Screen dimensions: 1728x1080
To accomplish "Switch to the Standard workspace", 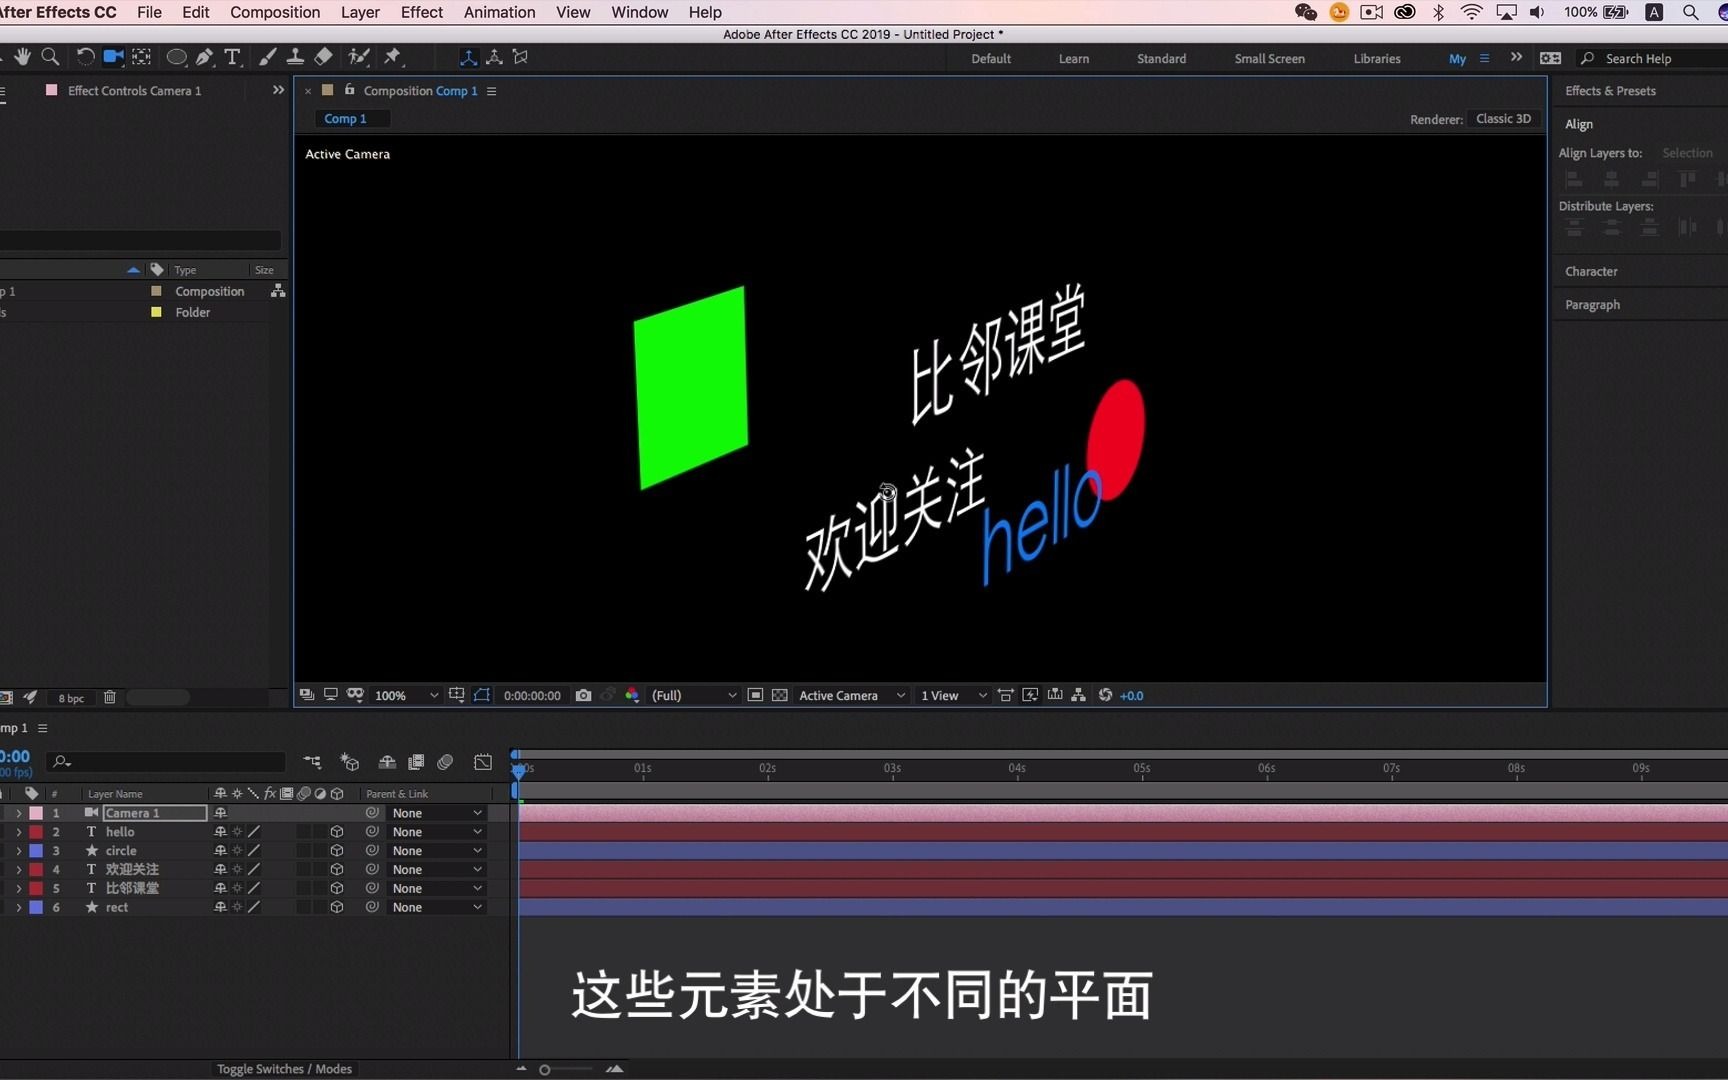I will pos(1161,58).
